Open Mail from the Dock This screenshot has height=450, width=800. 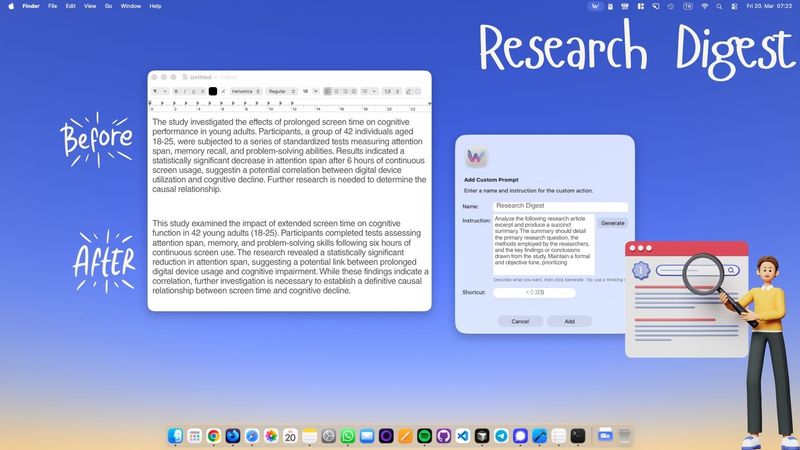(x=367, y=436)
